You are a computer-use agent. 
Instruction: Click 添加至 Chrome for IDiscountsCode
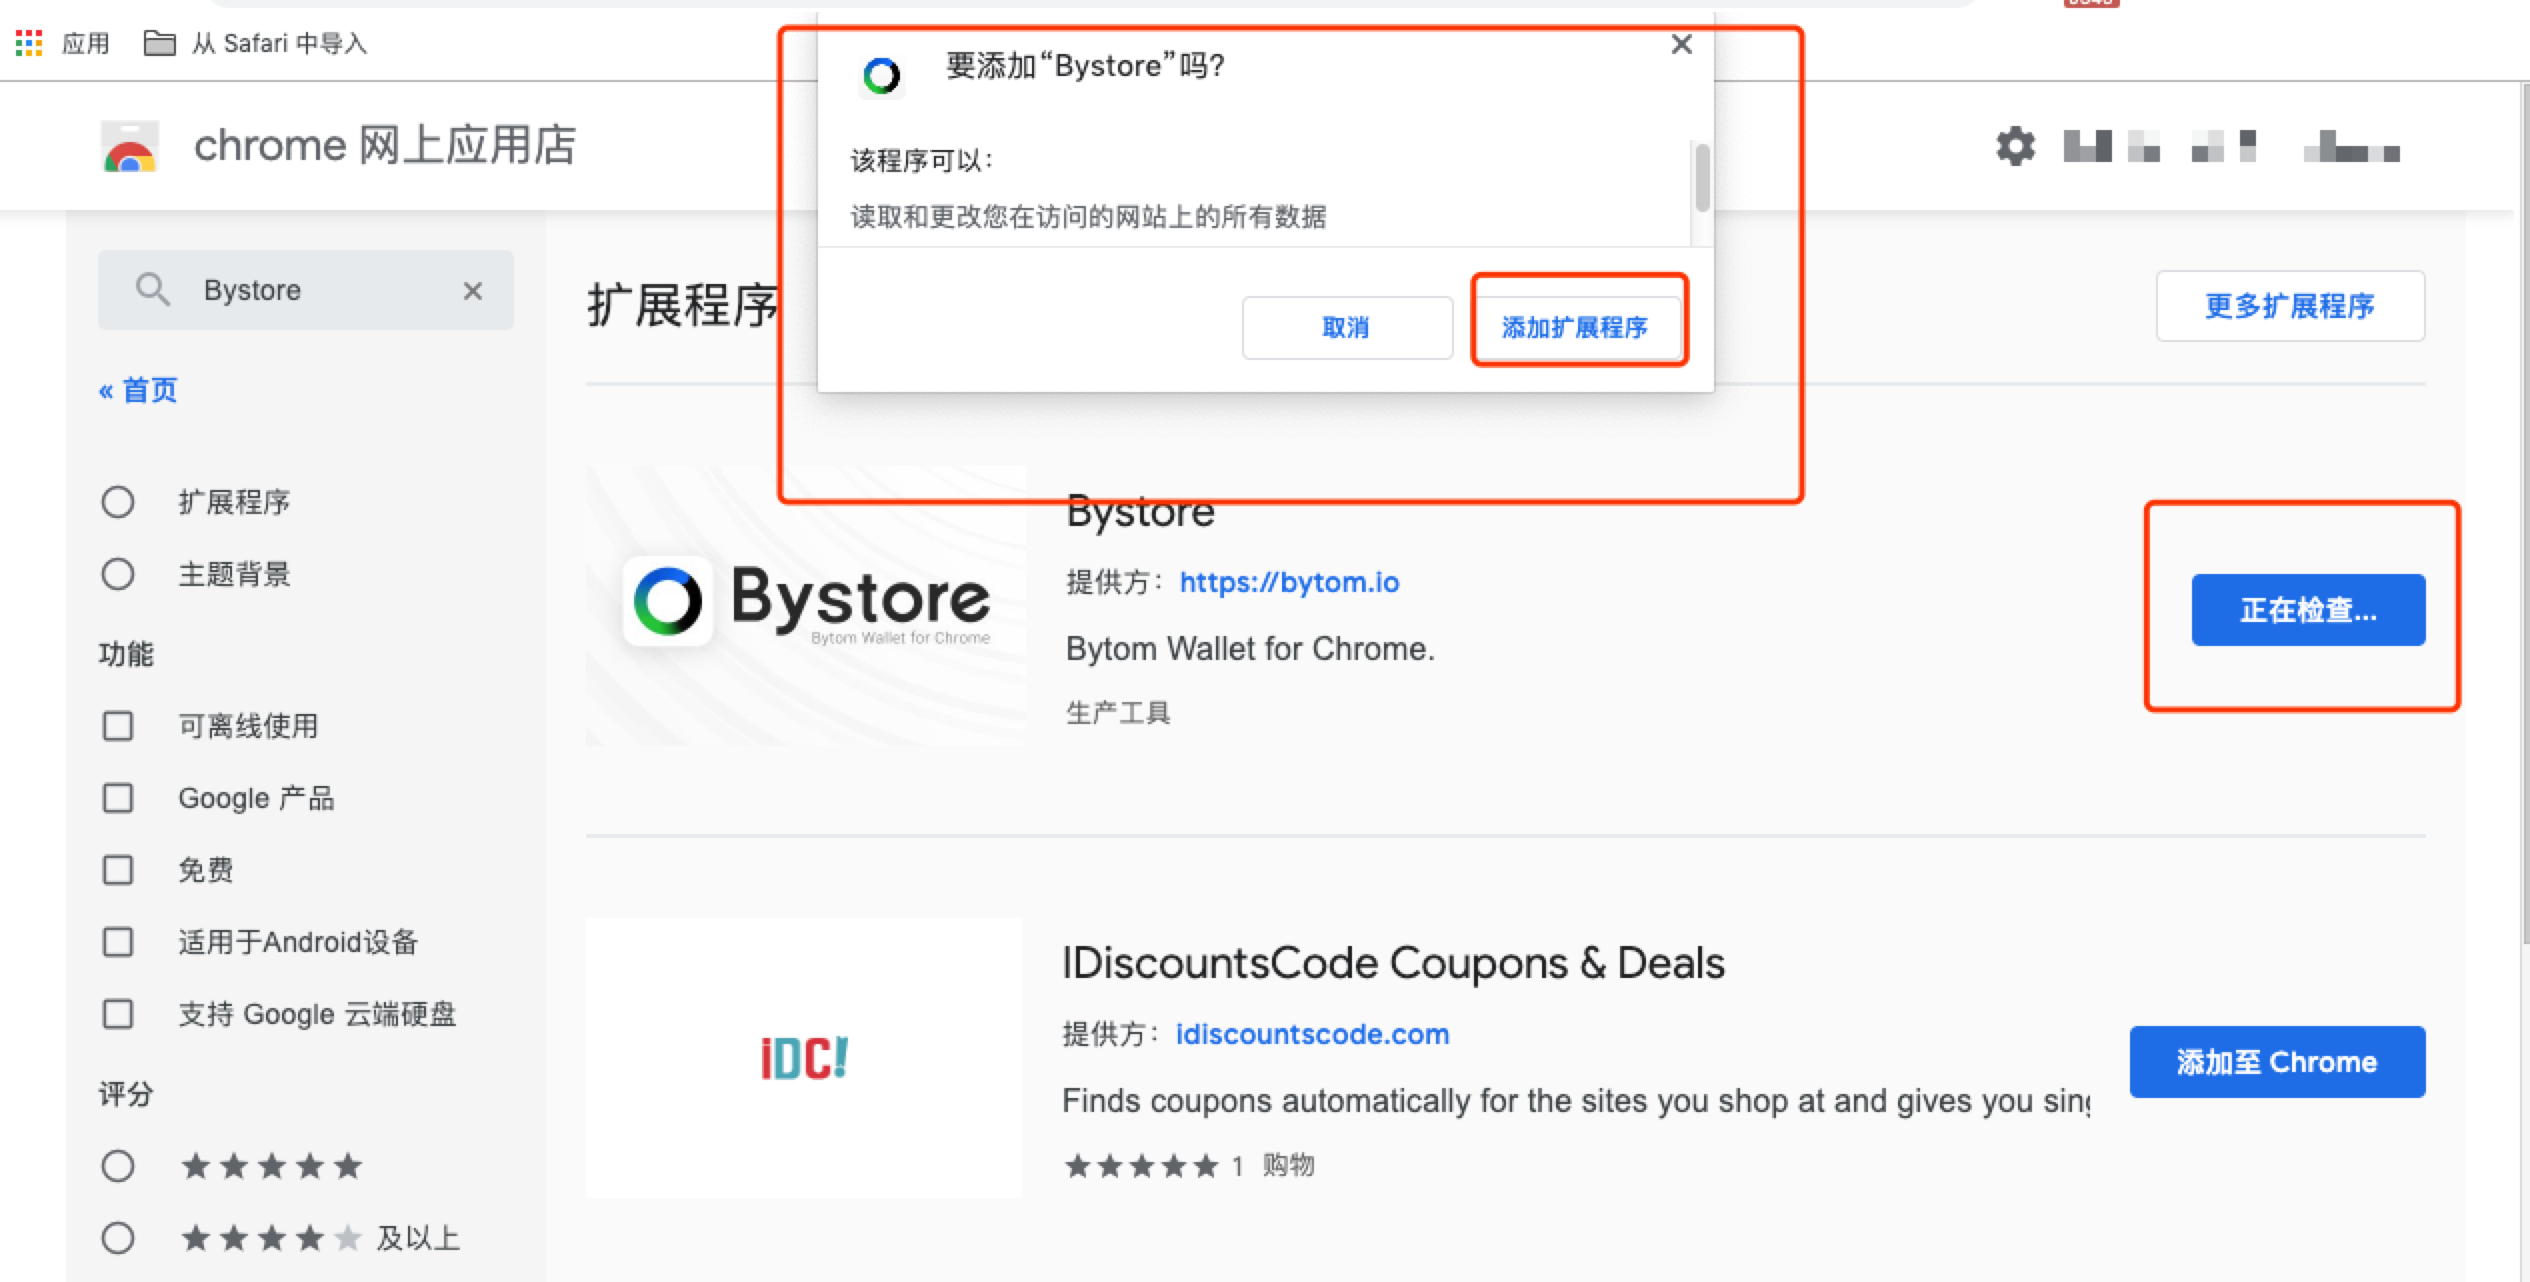(x=2277, y=1062)
